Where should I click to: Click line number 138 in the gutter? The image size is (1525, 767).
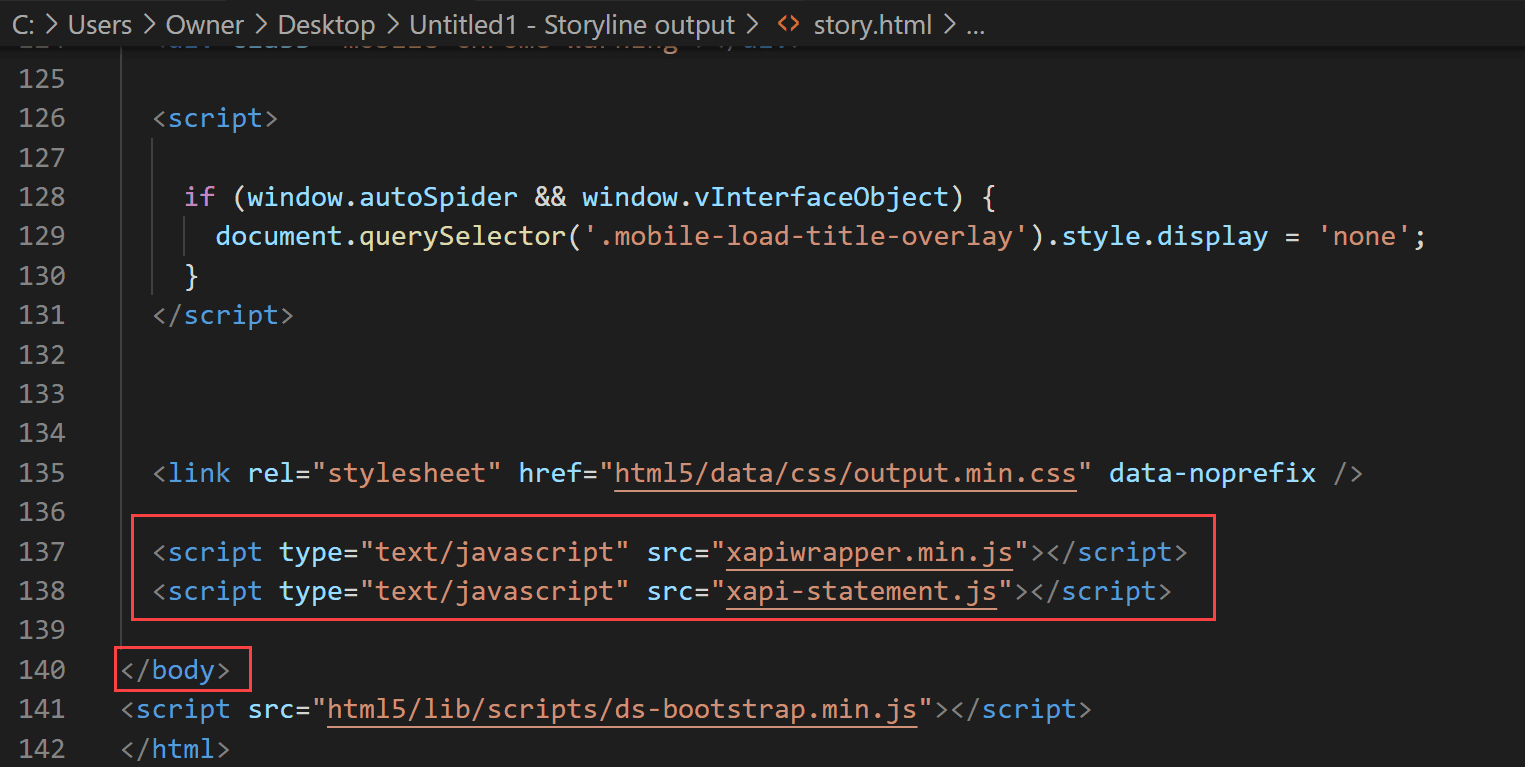[x=41, y=591]
